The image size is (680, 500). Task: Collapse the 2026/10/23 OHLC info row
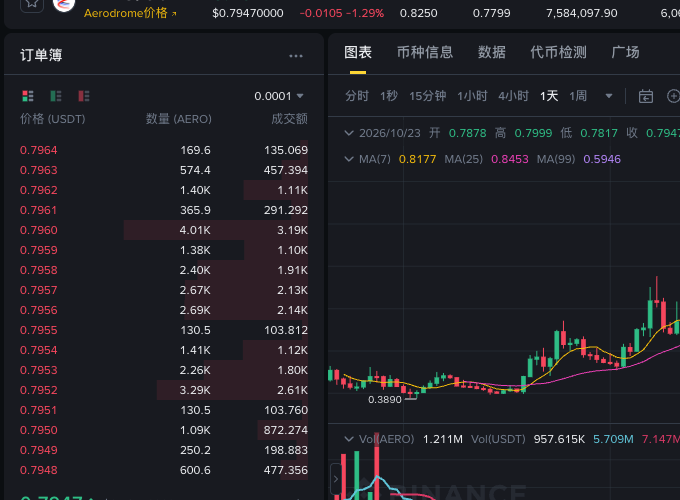[x=349, y=133]
